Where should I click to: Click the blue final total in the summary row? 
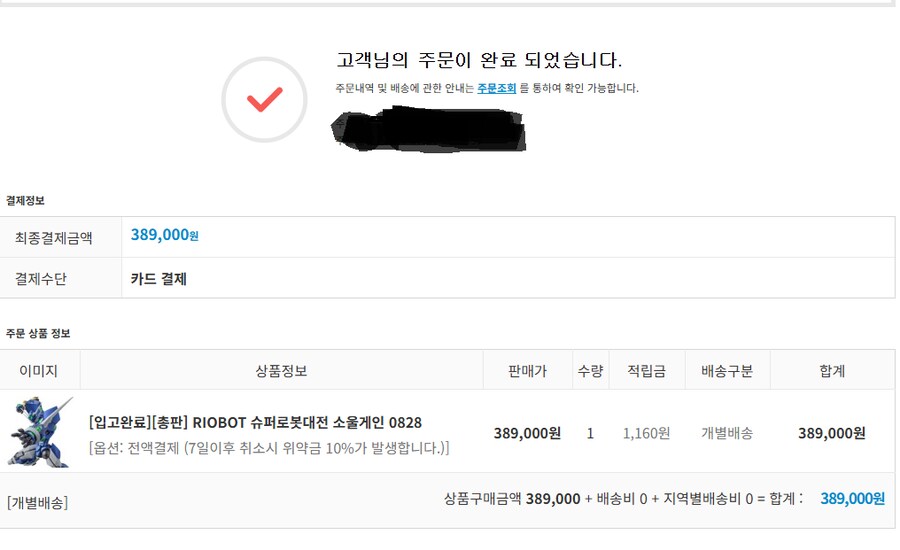(852, 498)
